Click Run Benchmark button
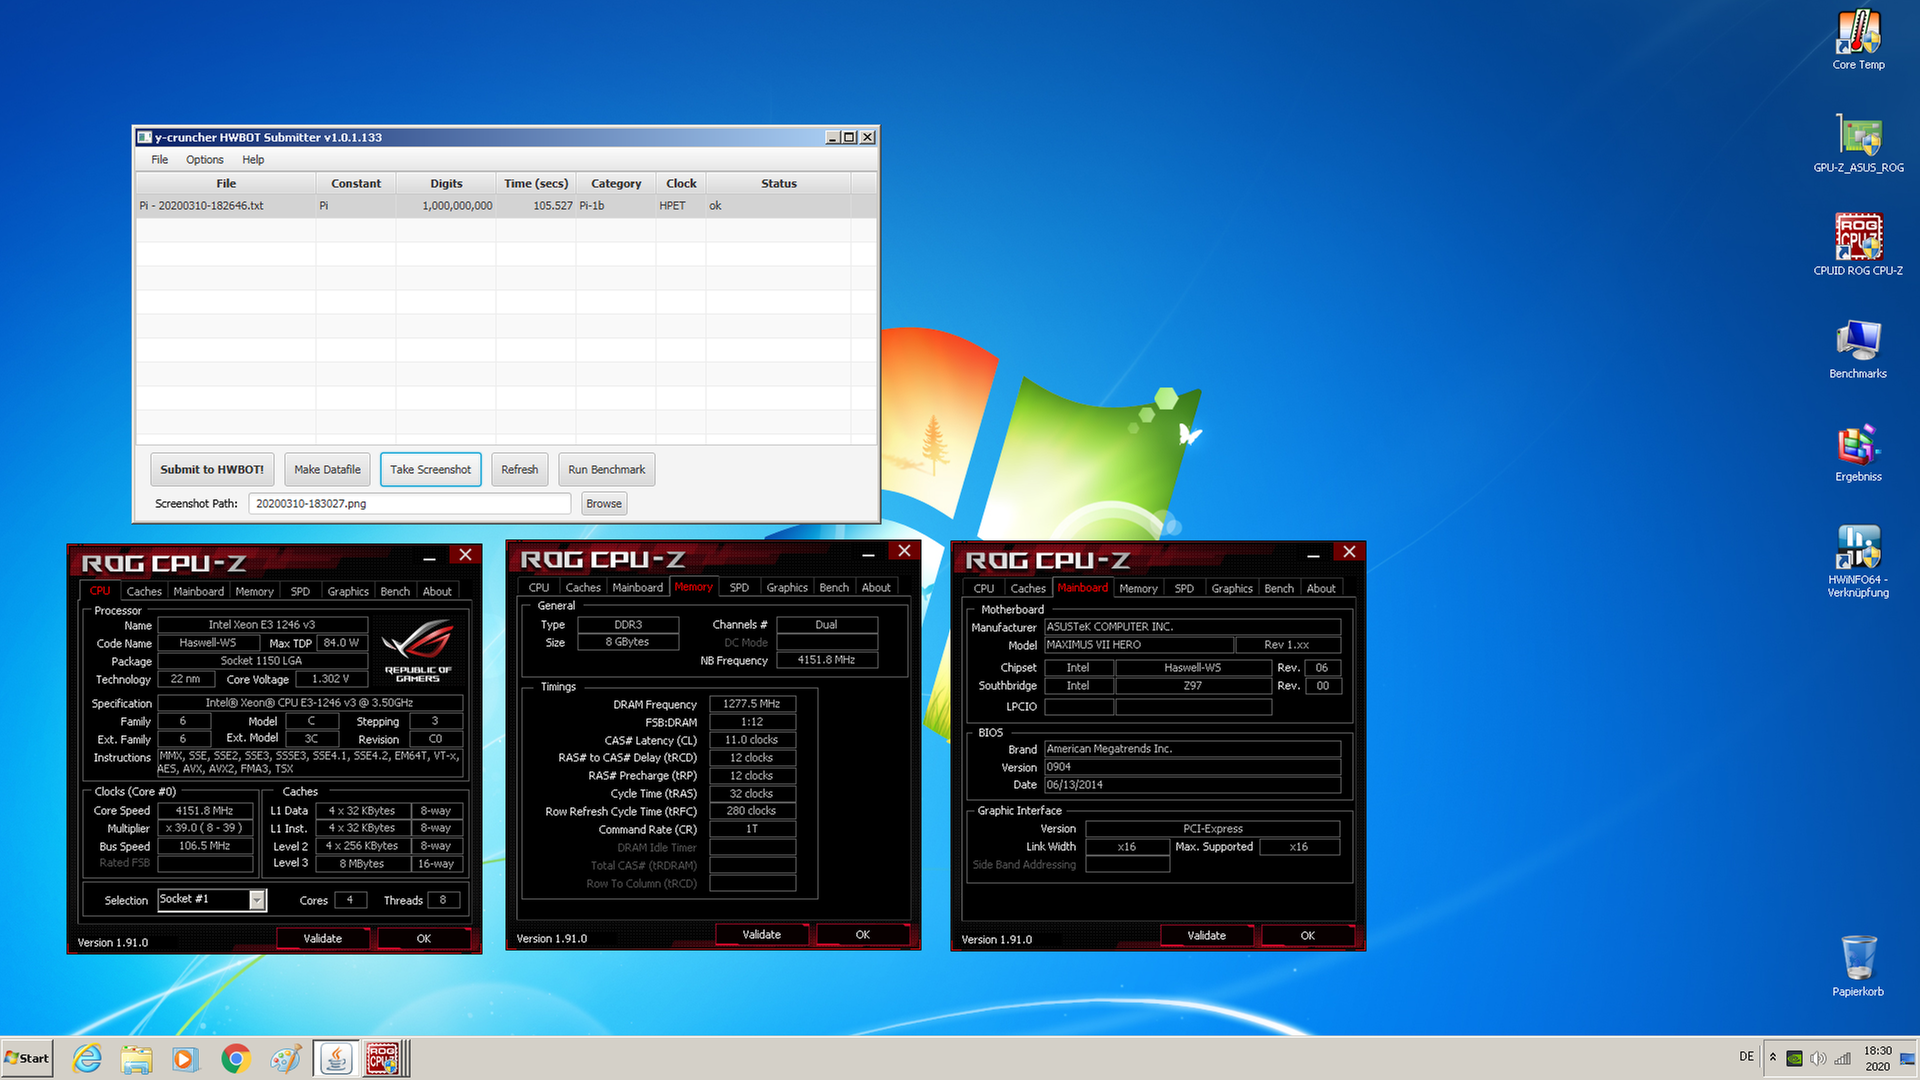This screenshot has width=1920, height=1080. click(x=606, y=470)
